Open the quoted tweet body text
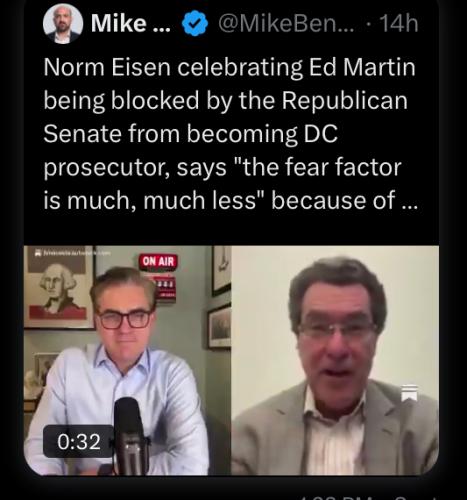This screenshot has height=500, width=467. click(x=230, y=134)
